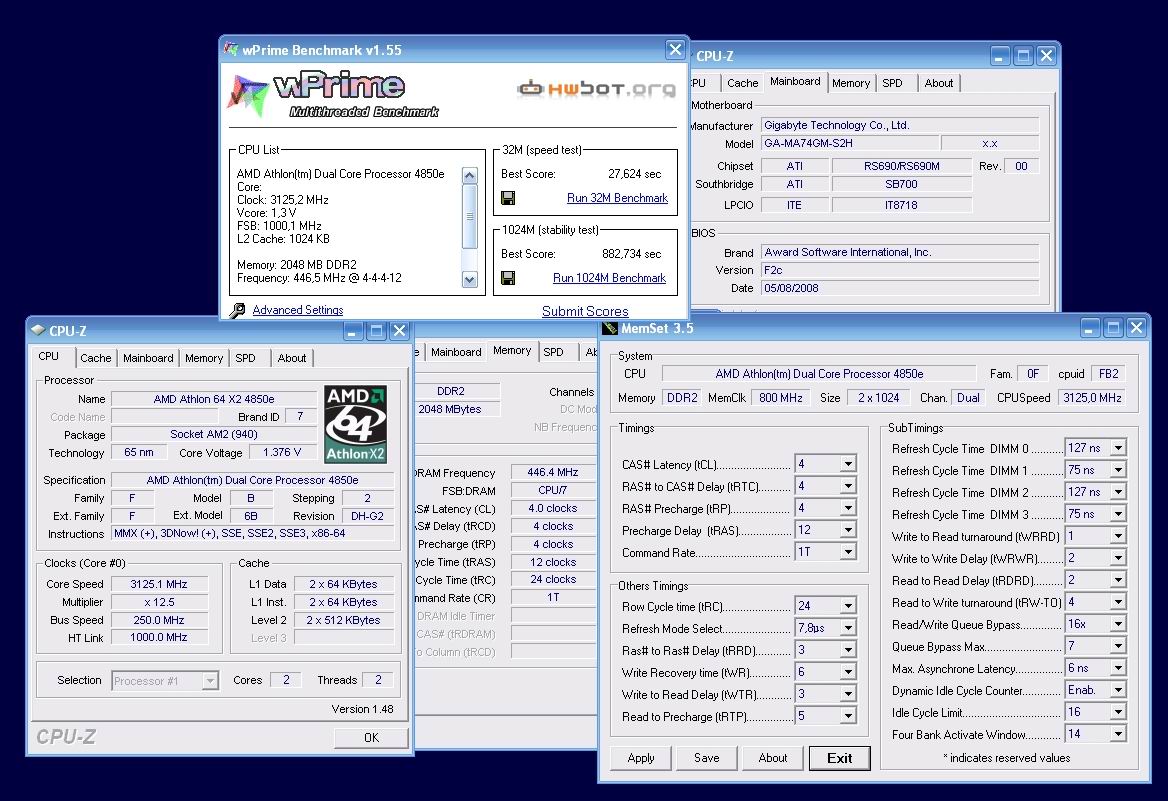Click the CPU List scrollbar up arrow
The width and height of the screenshot is (1168, 801).
469,176
